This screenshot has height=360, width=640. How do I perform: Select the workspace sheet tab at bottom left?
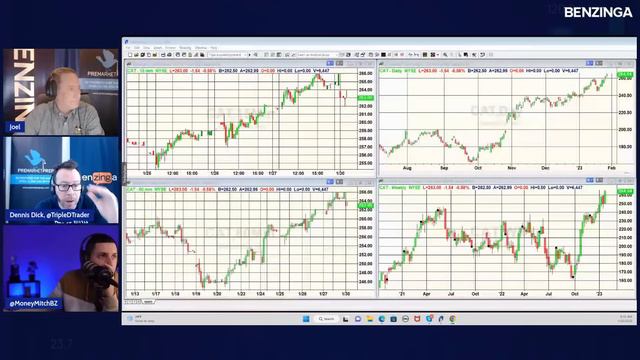(x=148, y=302)
